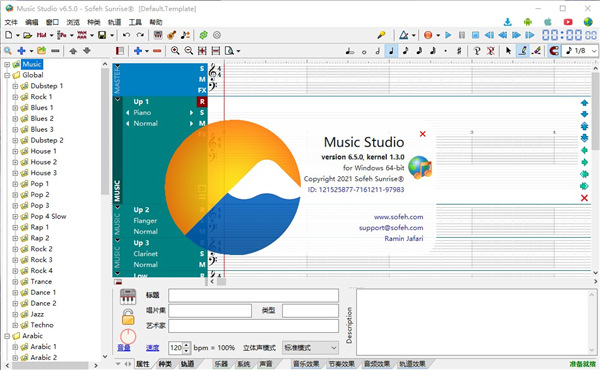Click the fast forward double-arrow button

pyautogui.click(x=516, y=35)
